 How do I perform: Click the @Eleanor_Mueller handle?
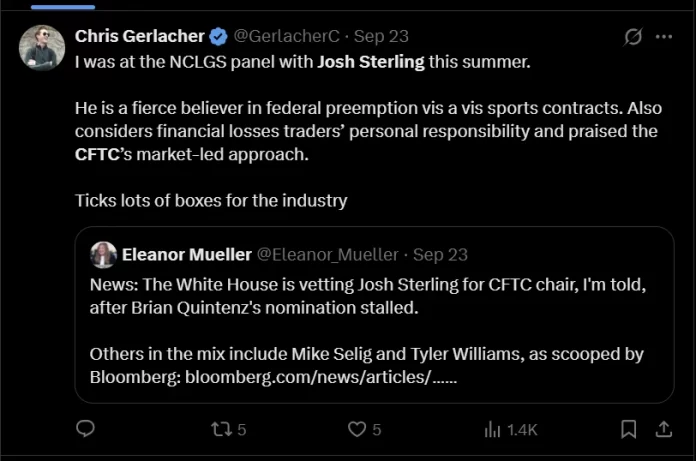328,255
